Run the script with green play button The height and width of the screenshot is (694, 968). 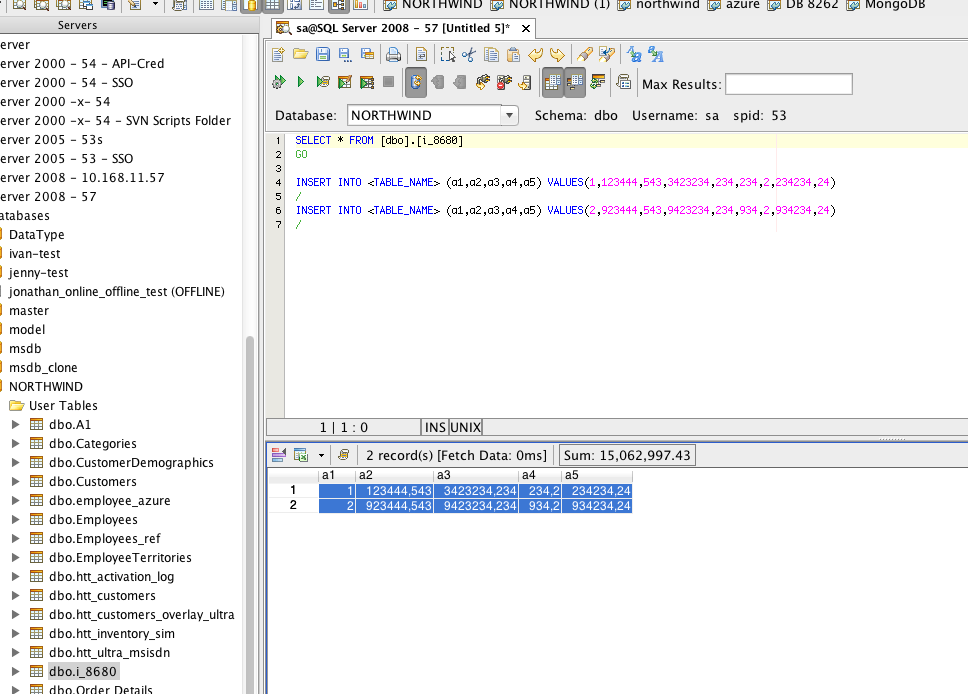tap(301, 82)
